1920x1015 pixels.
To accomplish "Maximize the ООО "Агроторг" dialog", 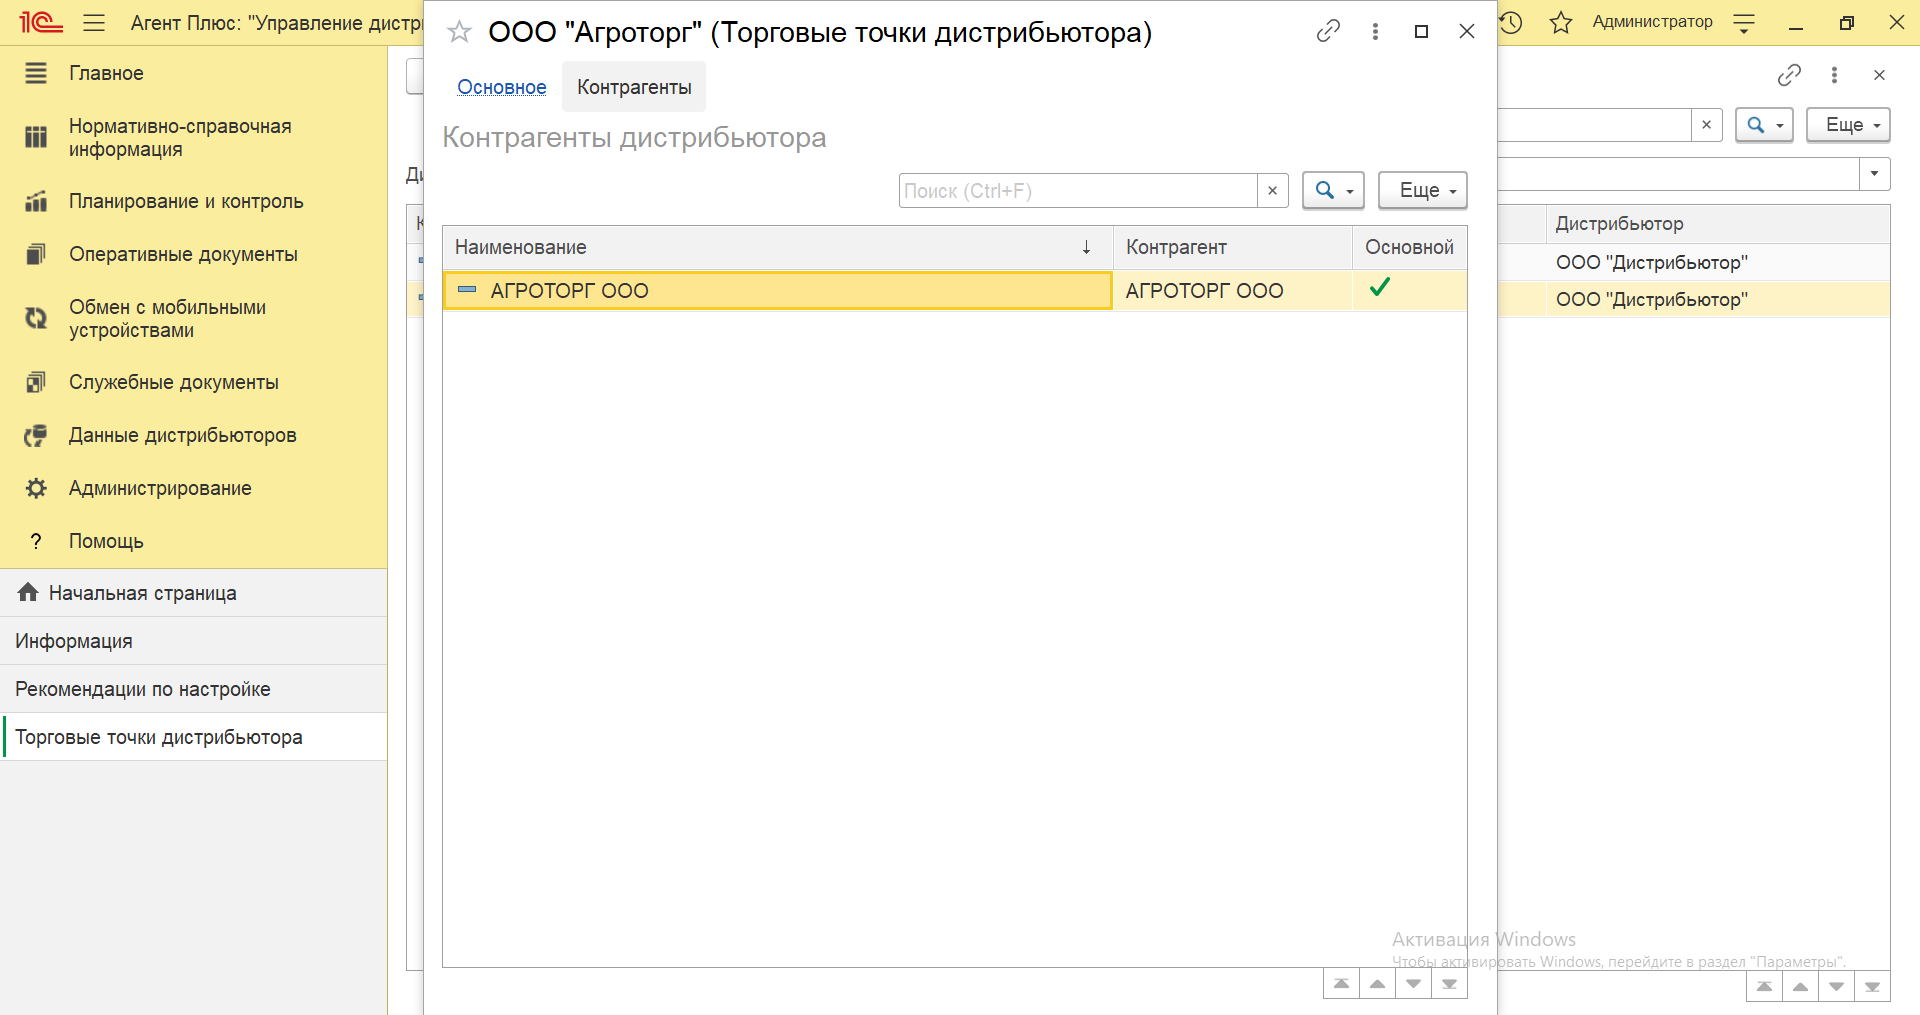I will click(x=1421, y=32).
